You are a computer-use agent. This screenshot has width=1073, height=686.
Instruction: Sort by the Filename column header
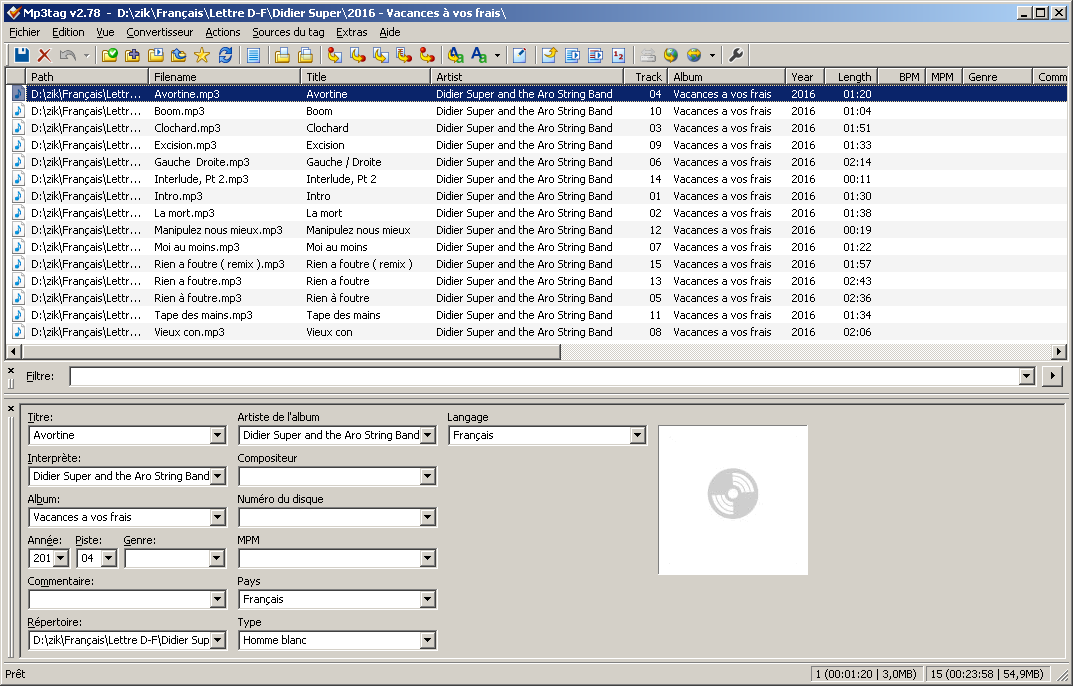pos(224,77)
